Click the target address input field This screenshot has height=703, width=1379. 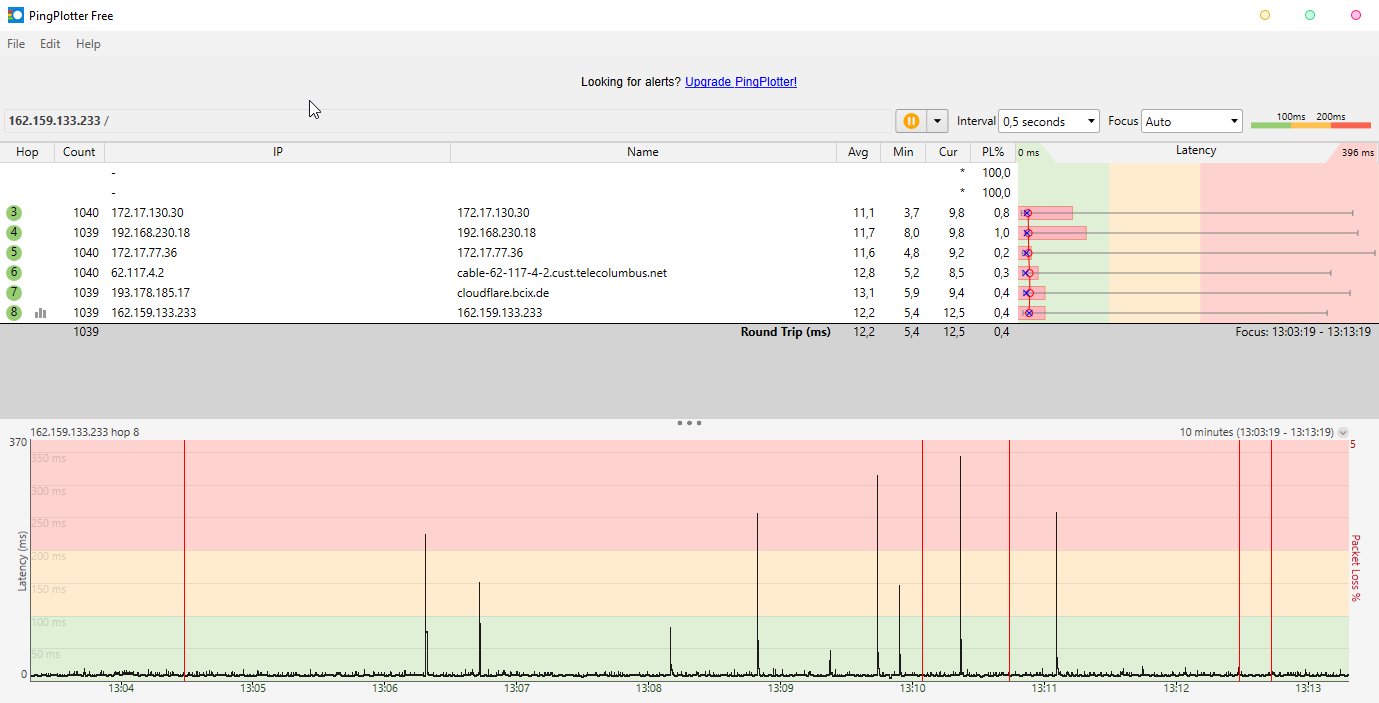pos(447,121)
